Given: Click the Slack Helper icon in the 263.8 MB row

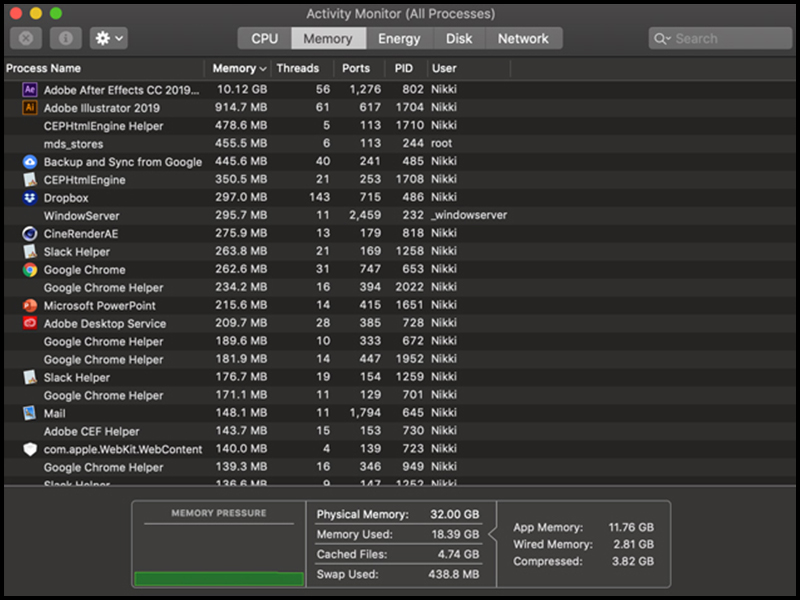Looking at the screenshot, I should [30, 252].
